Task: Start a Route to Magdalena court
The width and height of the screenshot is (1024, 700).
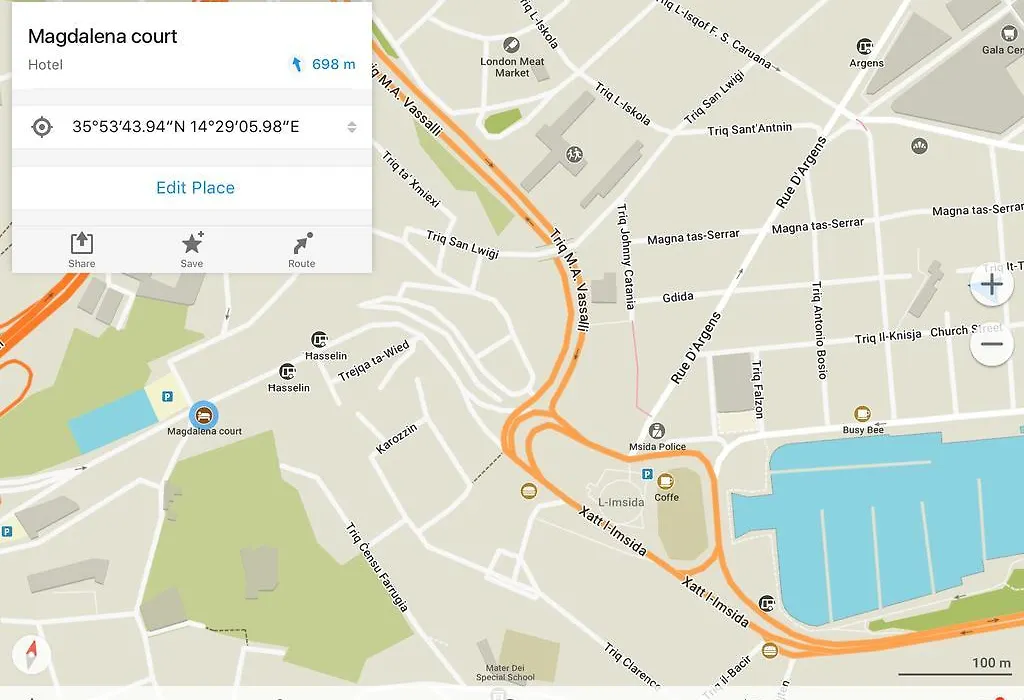Action: [x=302, y=243]
